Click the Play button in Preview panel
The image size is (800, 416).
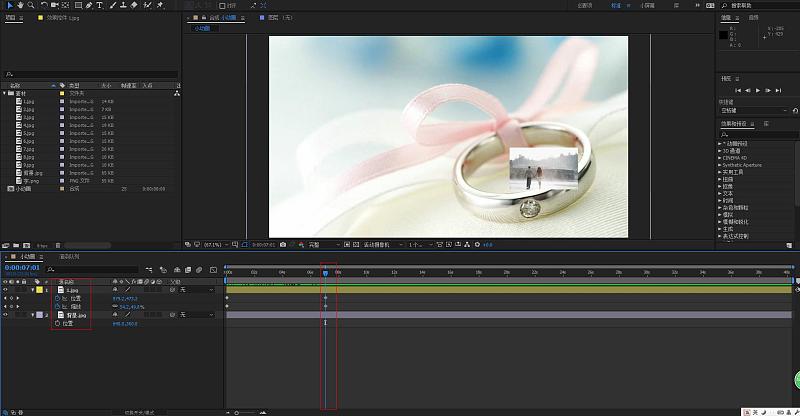756,90
